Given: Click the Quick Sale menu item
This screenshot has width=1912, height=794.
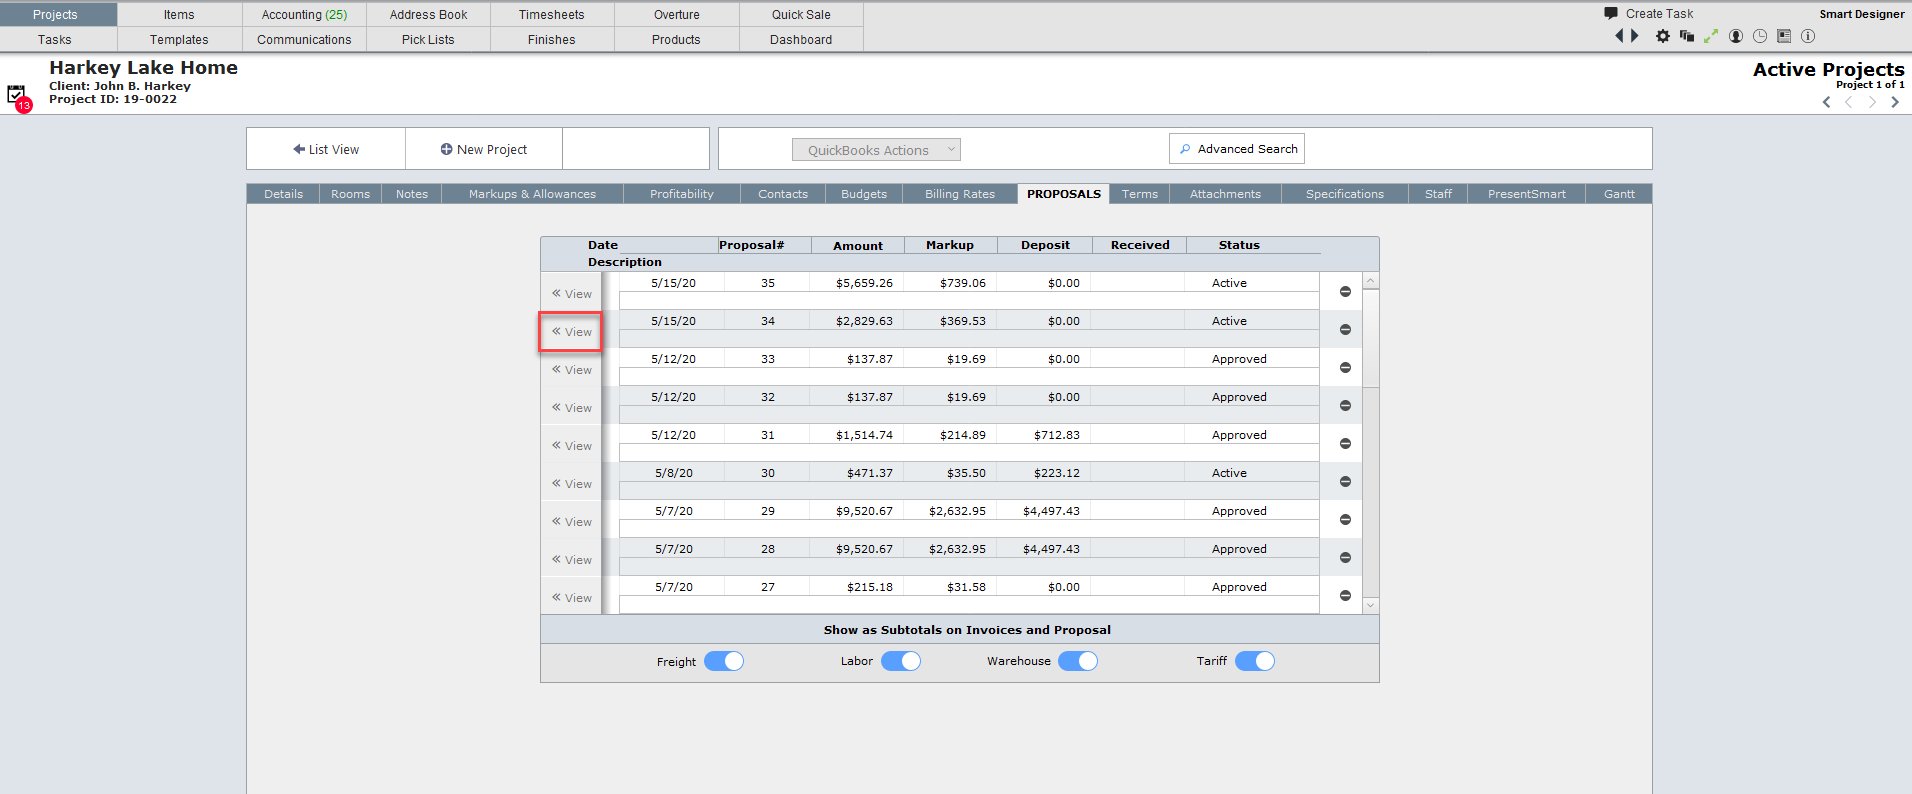Looking at the screenshot, I should 801,15.
